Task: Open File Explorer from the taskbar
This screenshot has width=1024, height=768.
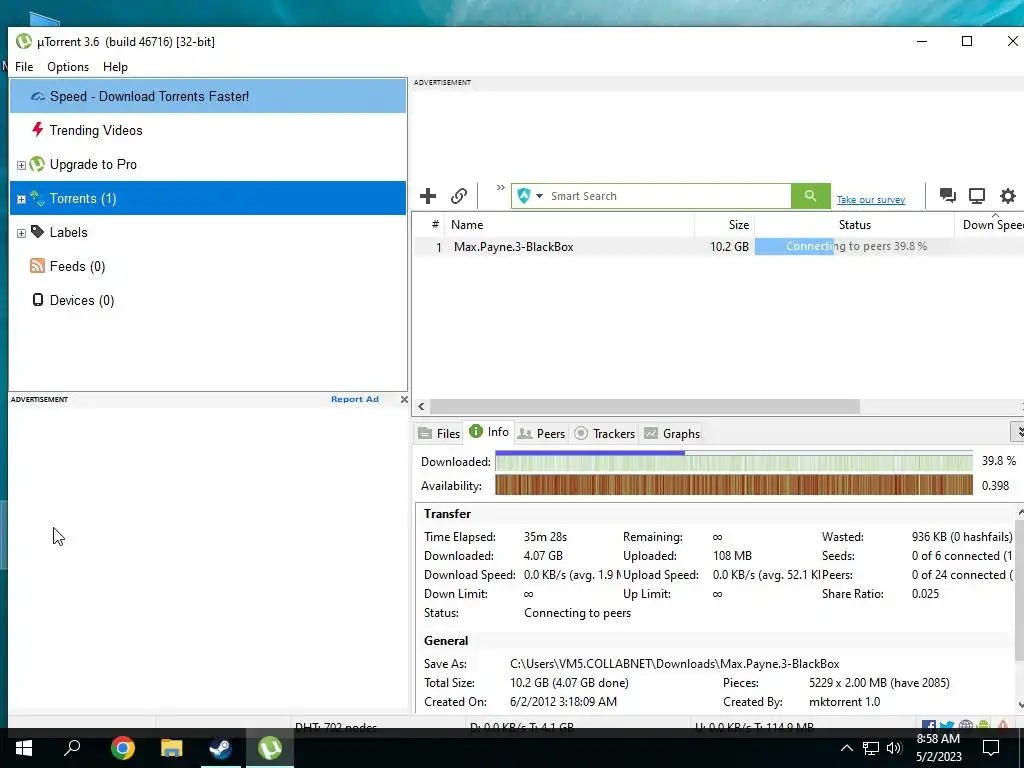Action: (172, 748)
